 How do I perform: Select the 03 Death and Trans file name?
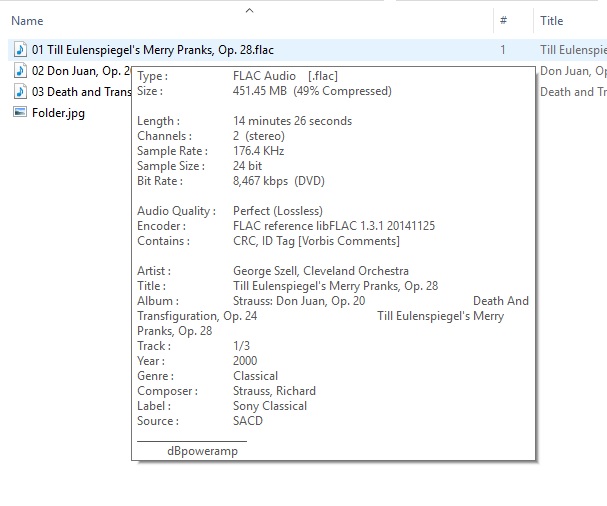click(x=80, y=92)
